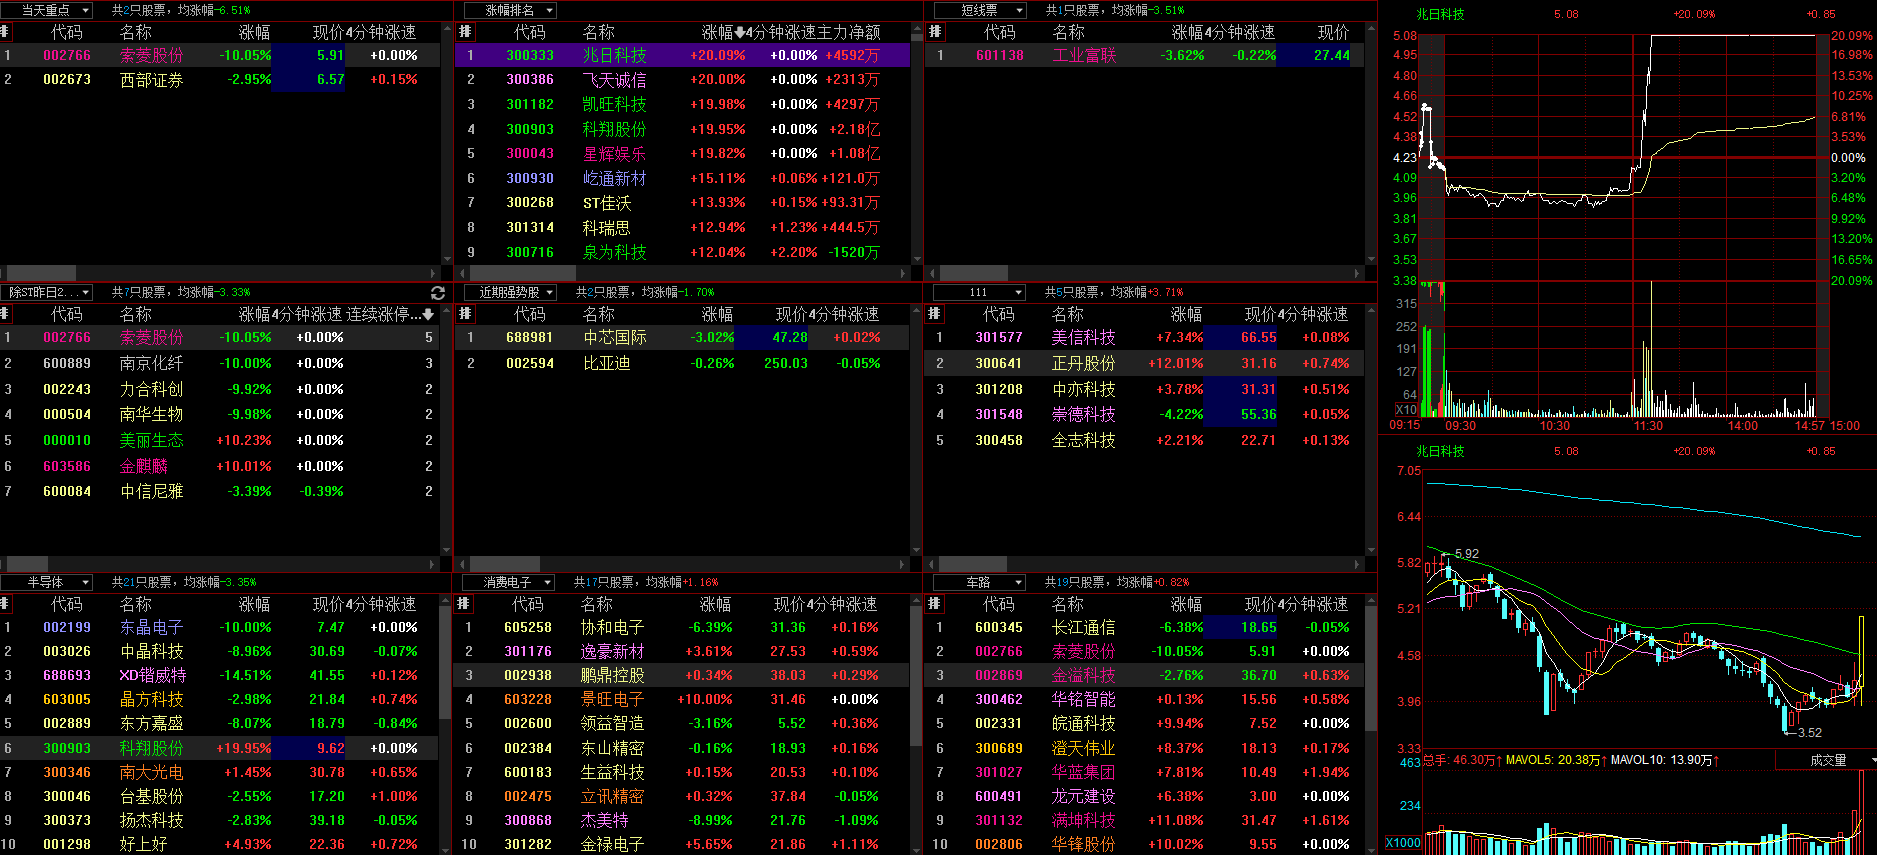This screenshot has height=855, width=1877.
Task: Select 星辉娱乐 stock row
Action: point(683,154)
